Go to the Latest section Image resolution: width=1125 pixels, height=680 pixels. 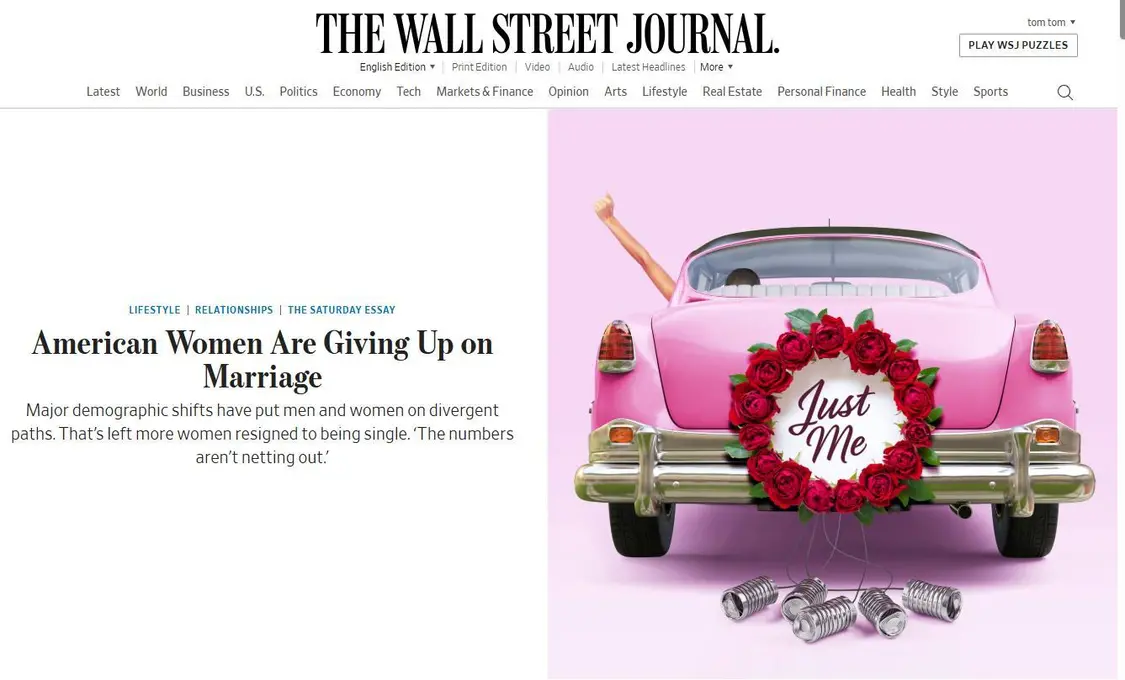(x=103, y=92)
